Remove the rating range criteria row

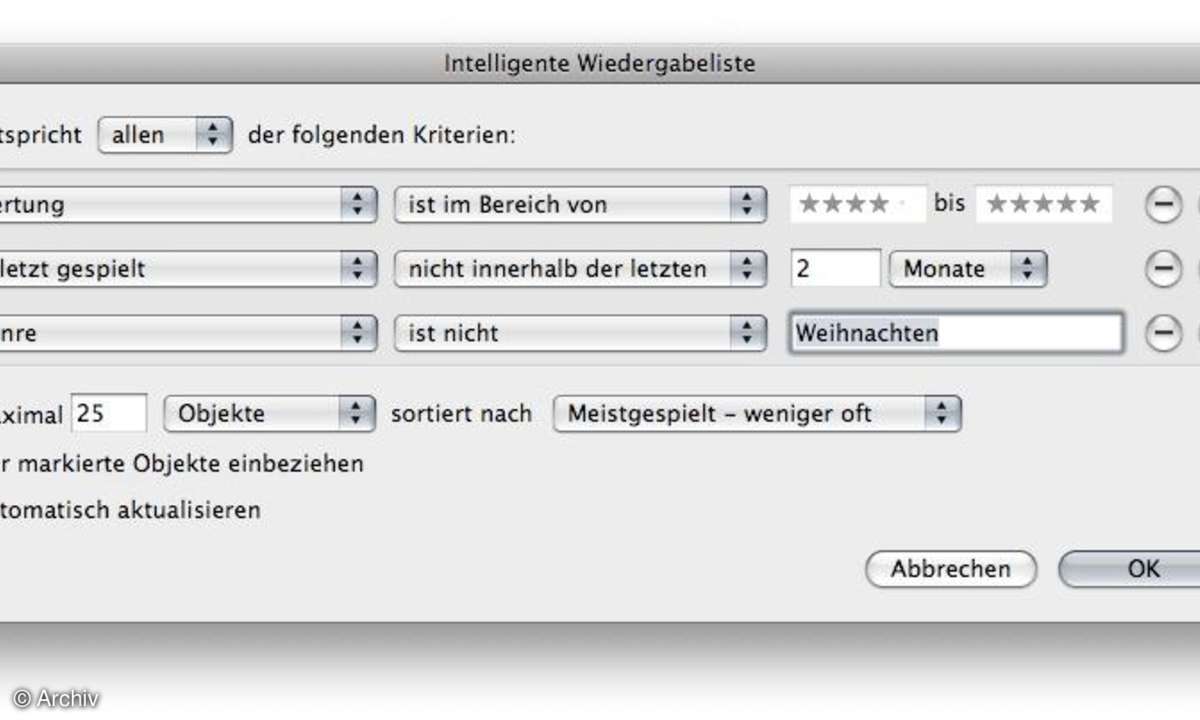[1162, 205]
